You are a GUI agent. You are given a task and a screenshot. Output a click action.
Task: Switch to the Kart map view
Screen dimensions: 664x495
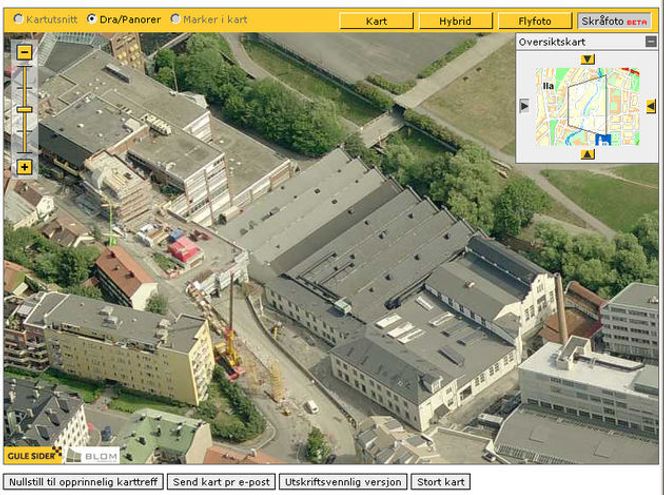click(376, 20)
